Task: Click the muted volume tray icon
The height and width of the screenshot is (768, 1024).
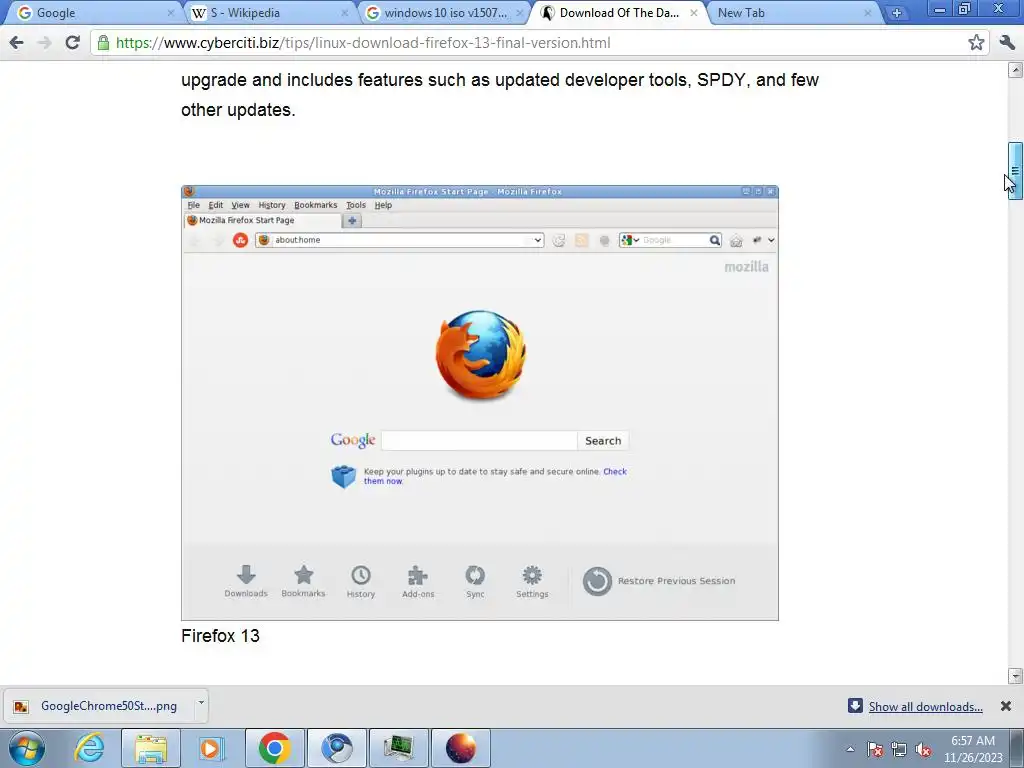Action: (923, 749)
